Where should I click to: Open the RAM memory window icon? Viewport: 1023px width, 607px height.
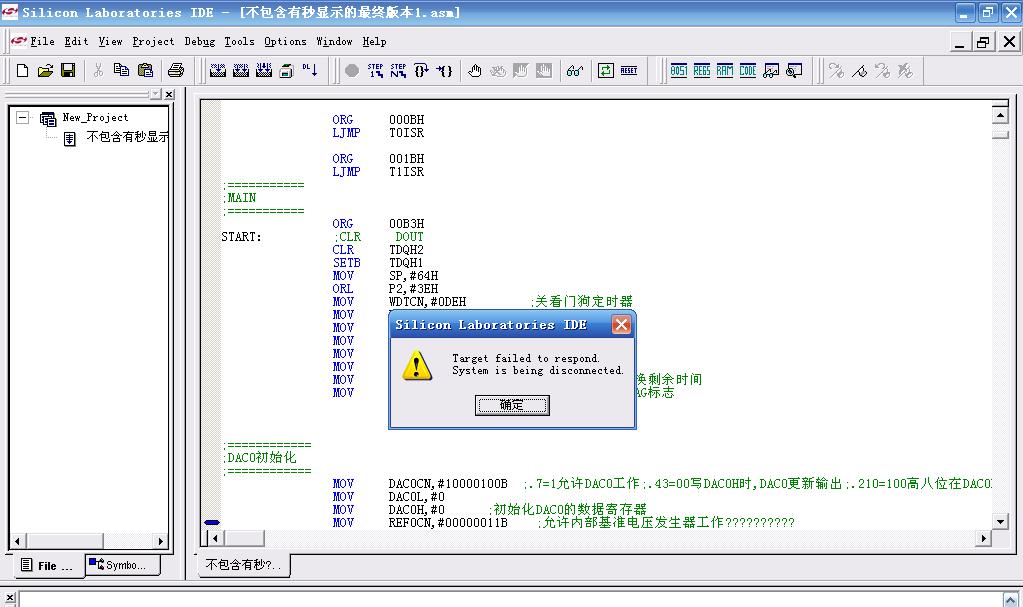[725, 70]
